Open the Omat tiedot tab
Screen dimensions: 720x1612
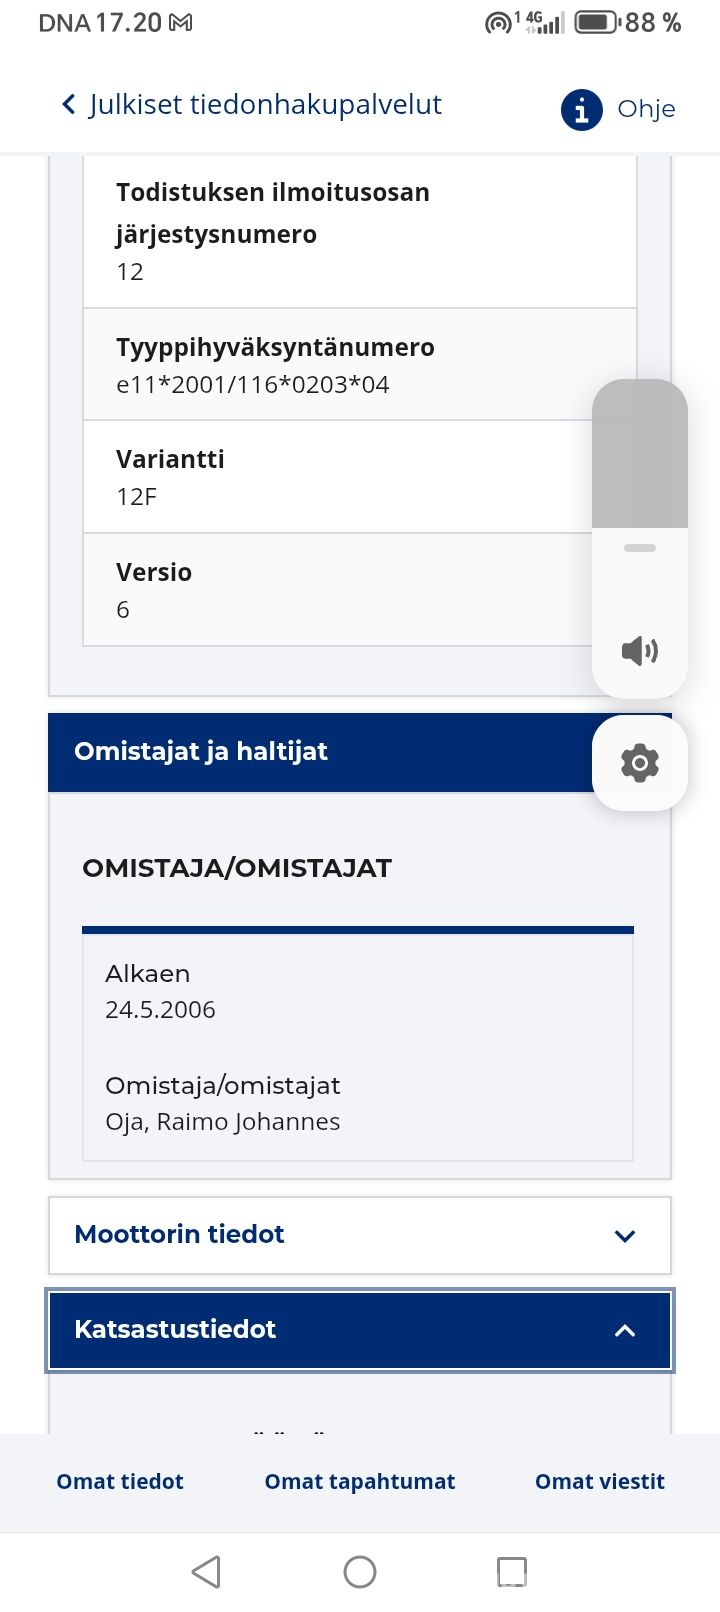[120, 1482]
